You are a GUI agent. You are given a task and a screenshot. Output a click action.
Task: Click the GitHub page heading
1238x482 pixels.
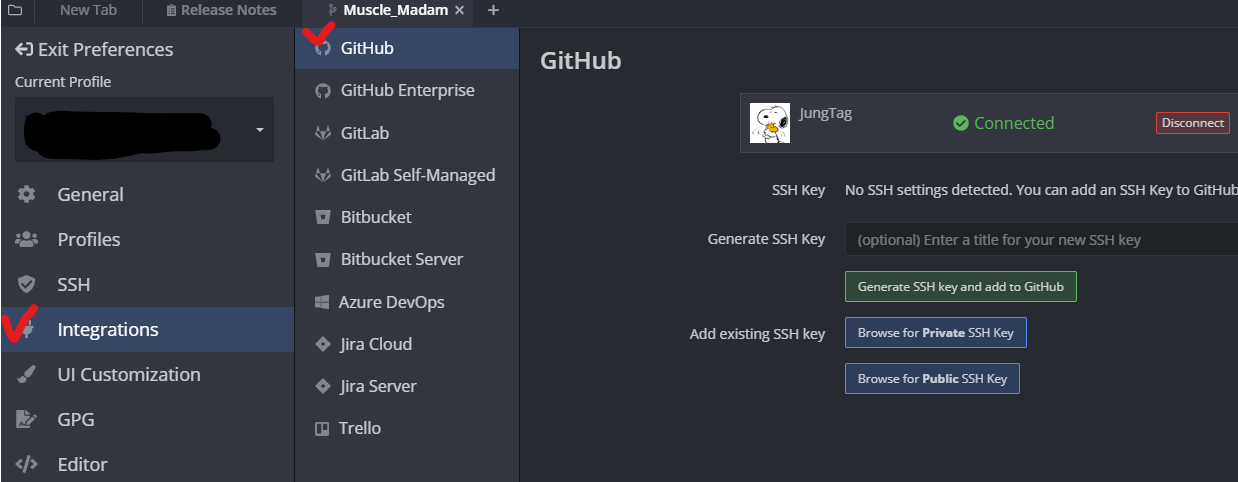click(581, 61)
